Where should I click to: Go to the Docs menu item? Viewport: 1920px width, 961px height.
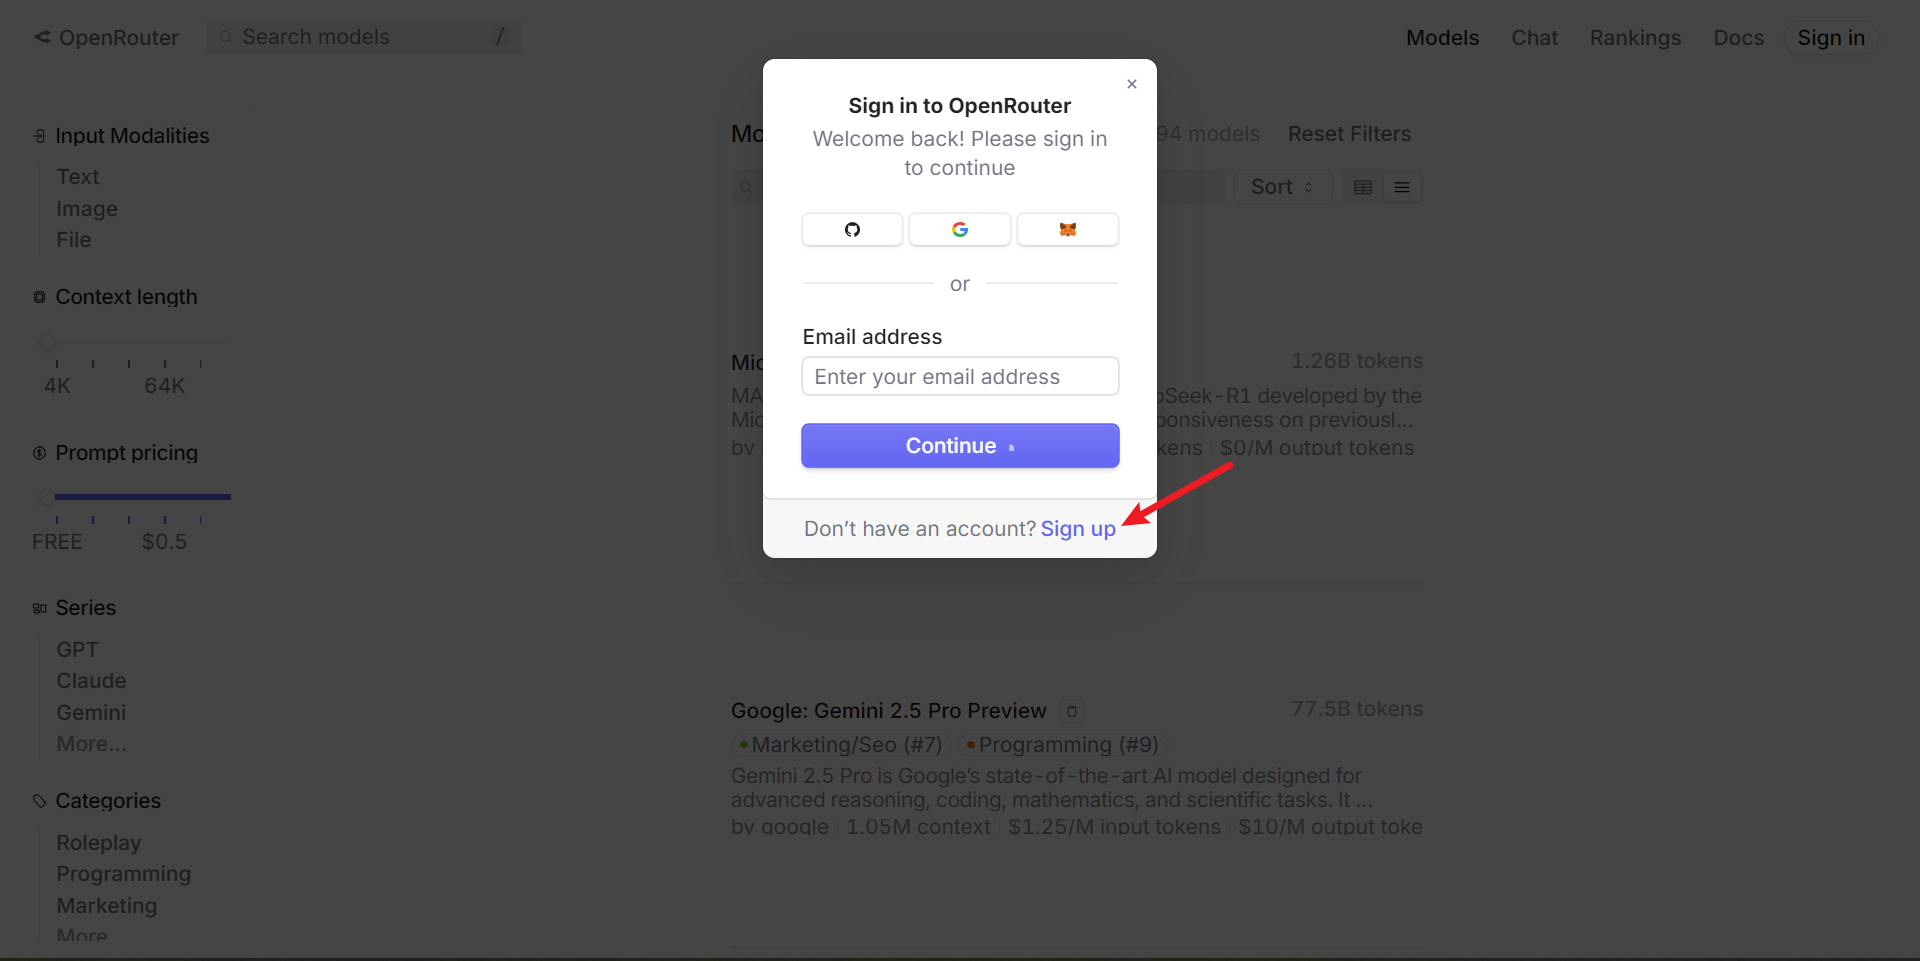(1738, 38)
